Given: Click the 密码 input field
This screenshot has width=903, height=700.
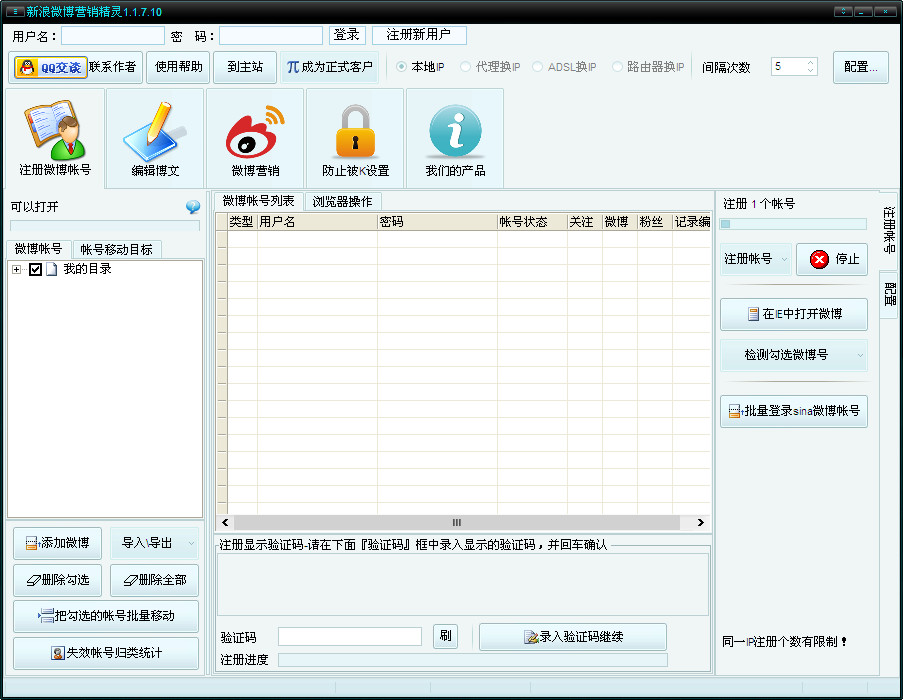Looking at the screenshot, I should (x=271, y=36).
